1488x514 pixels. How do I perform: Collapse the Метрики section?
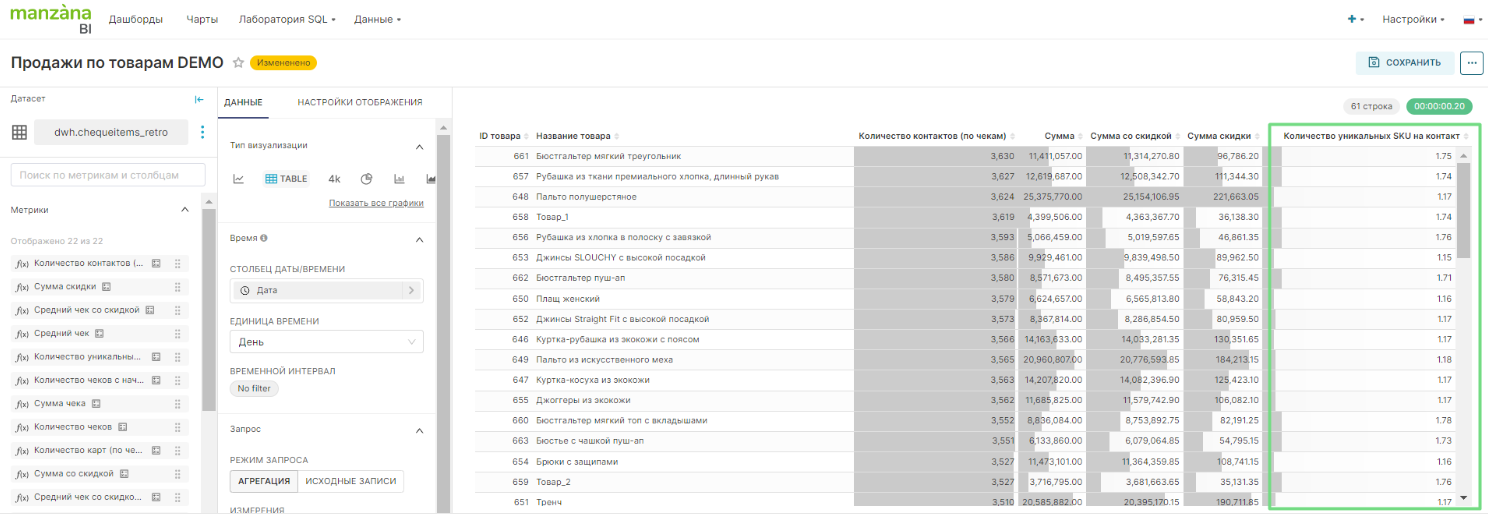[184, 210]
